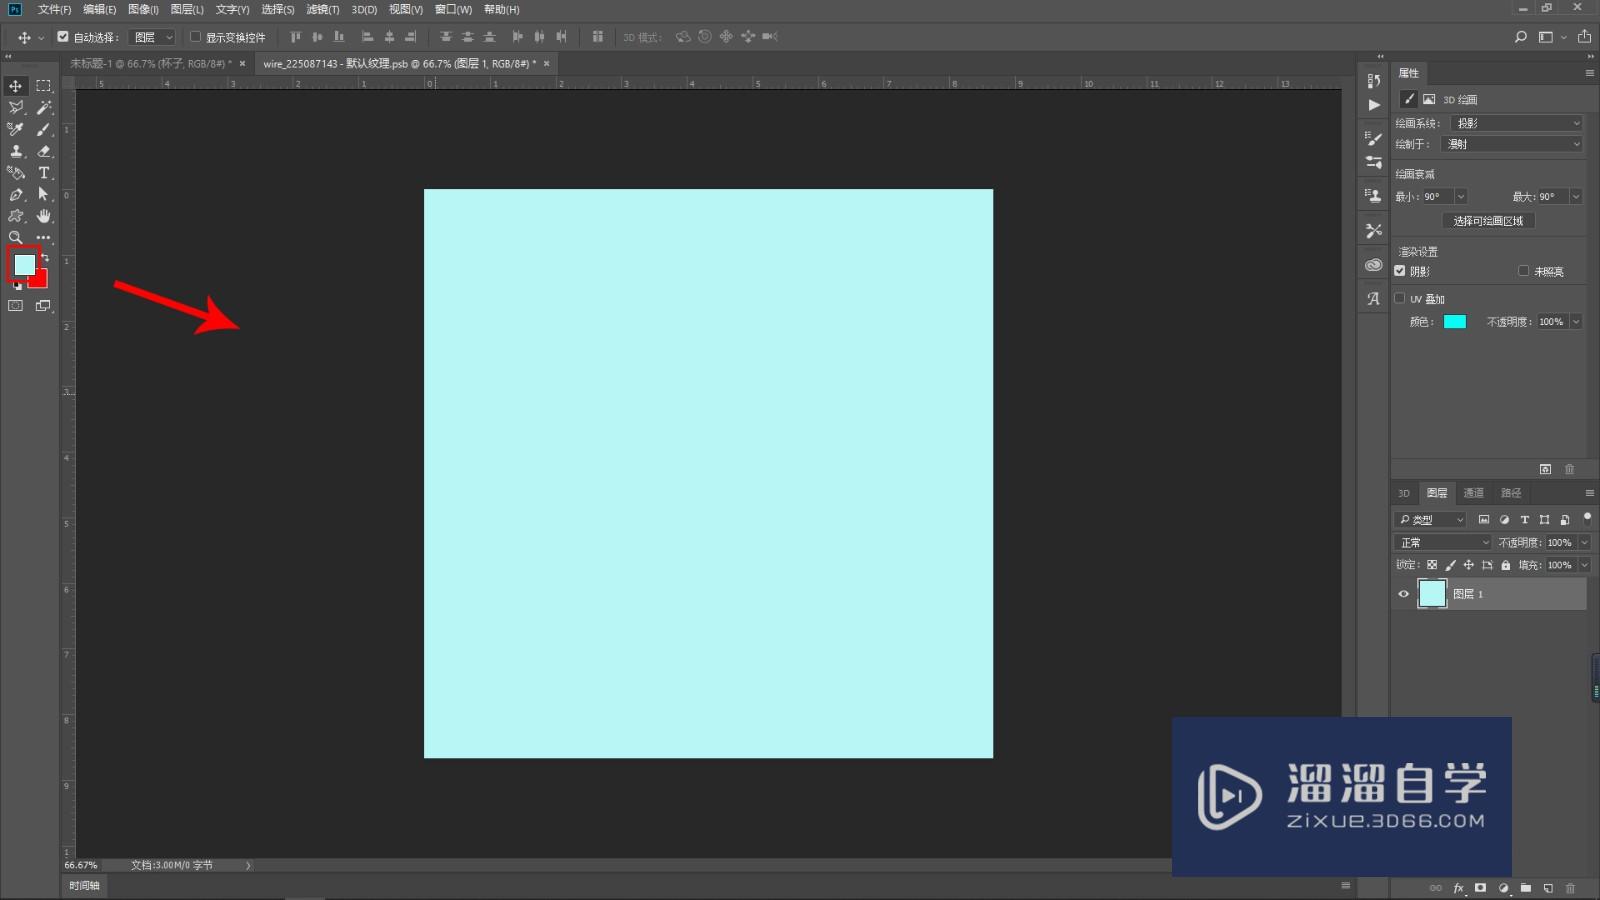Open the 填充 100% dropdown arrow

[1585, 566]
